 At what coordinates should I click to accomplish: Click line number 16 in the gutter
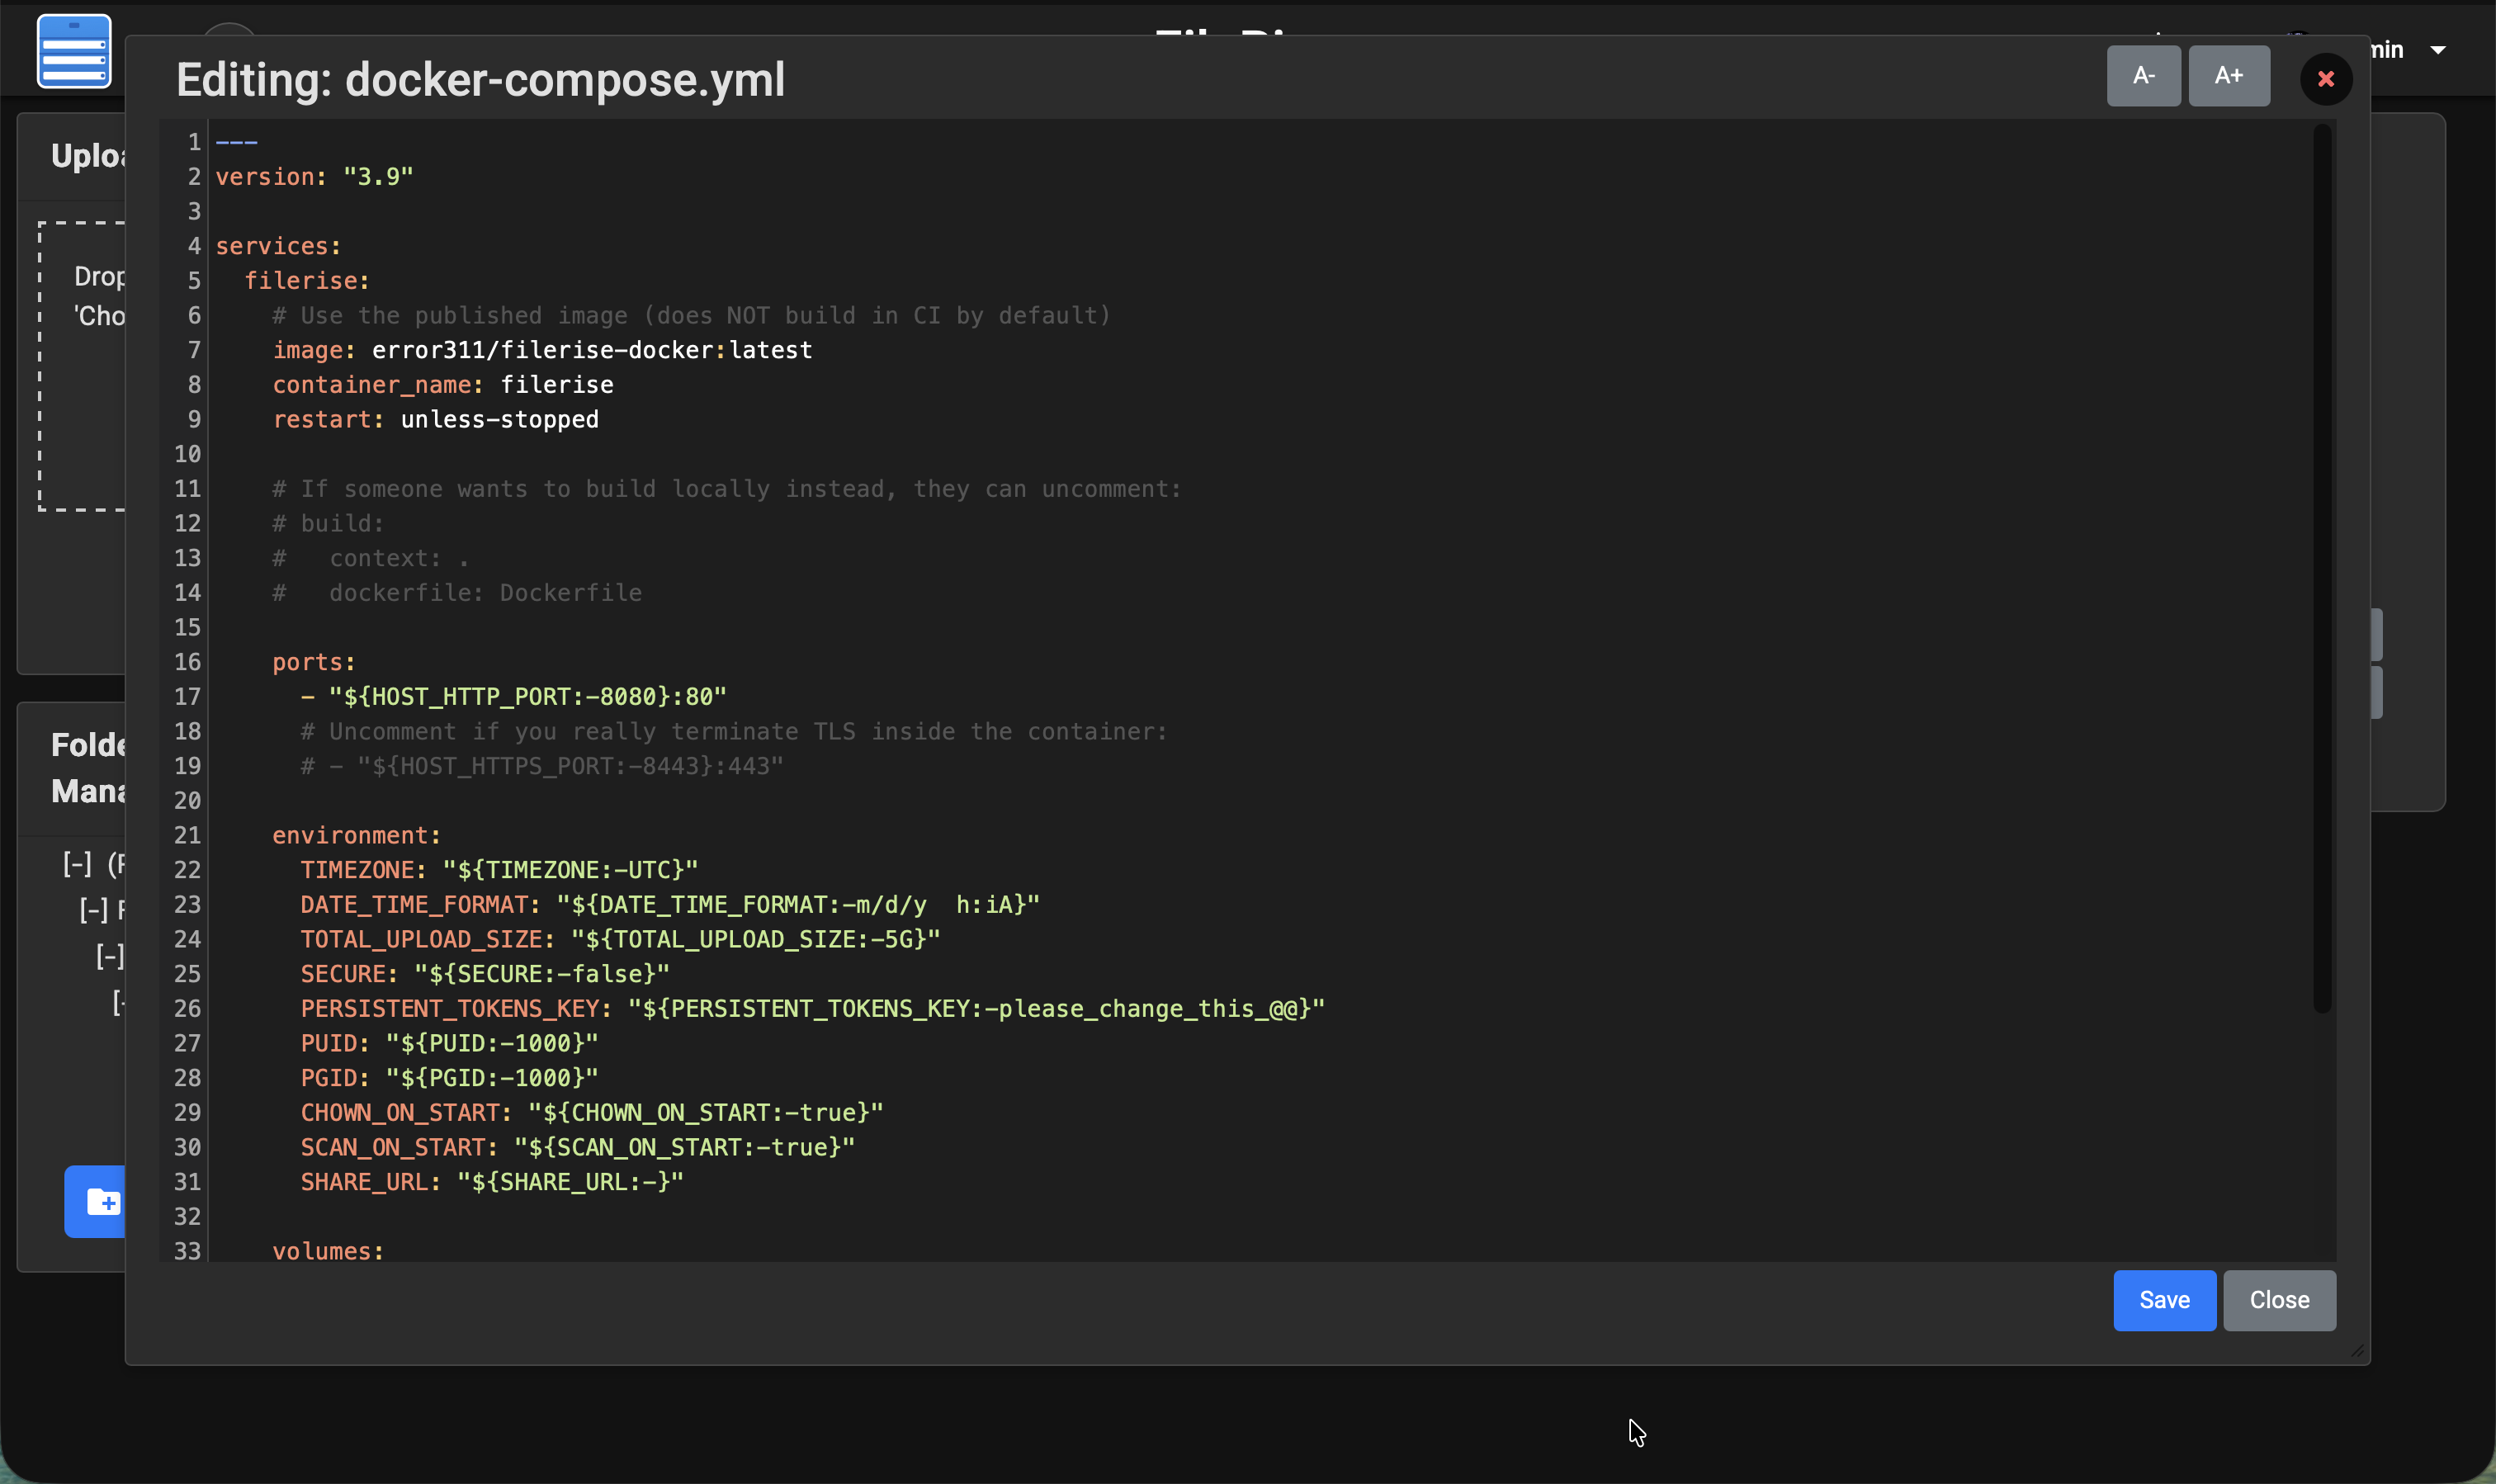coord(187,662)
